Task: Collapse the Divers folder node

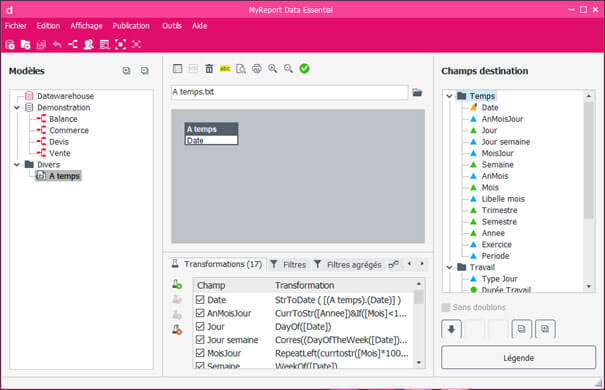Action: tap(17, 165)
